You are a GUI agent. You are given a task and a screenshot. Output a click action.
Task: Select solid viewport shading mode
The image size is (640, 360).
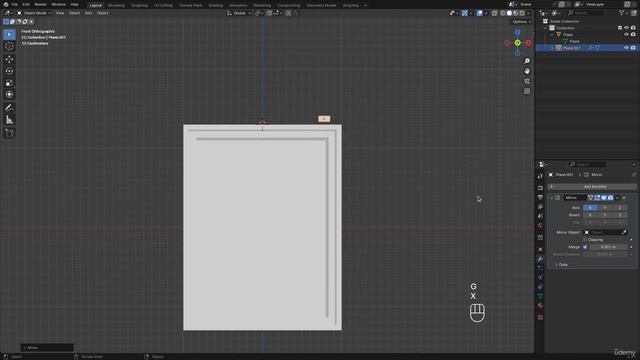509,13
